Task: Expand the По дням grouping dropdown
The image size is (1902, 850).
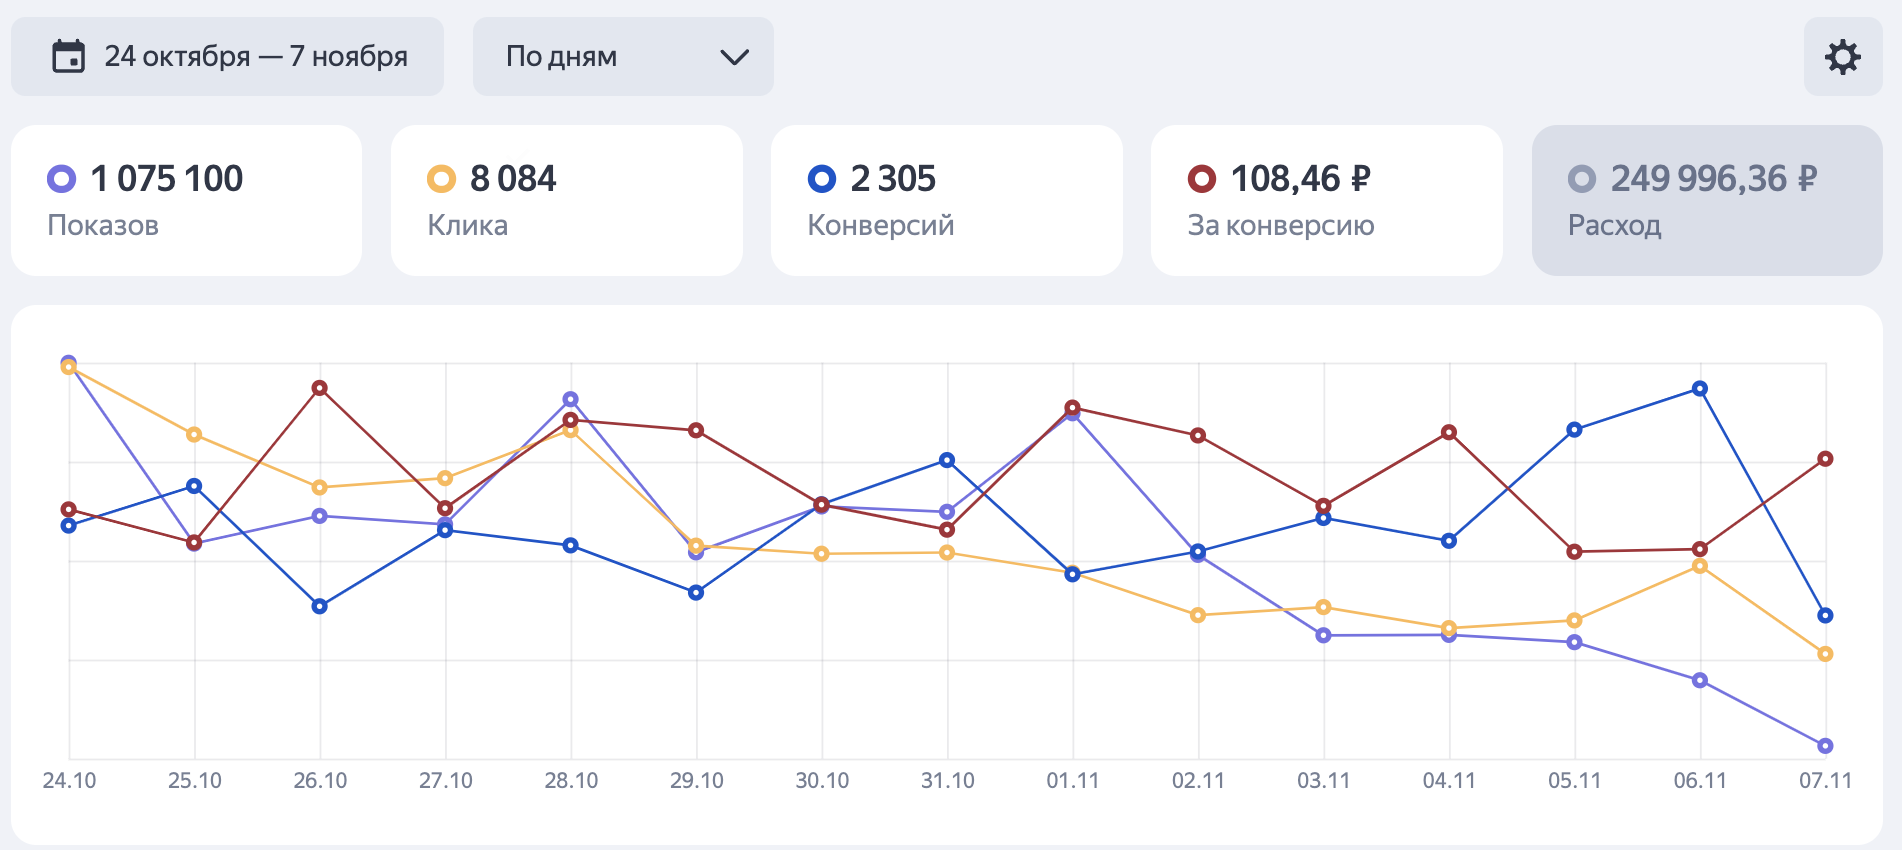Action: click(623, 57)
